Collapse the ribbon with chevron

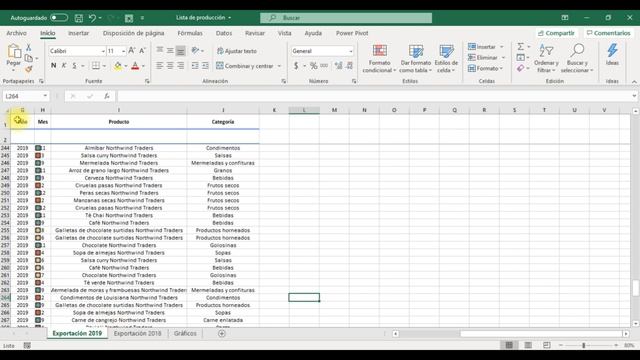pyautogui.click(x=634, y=82)
